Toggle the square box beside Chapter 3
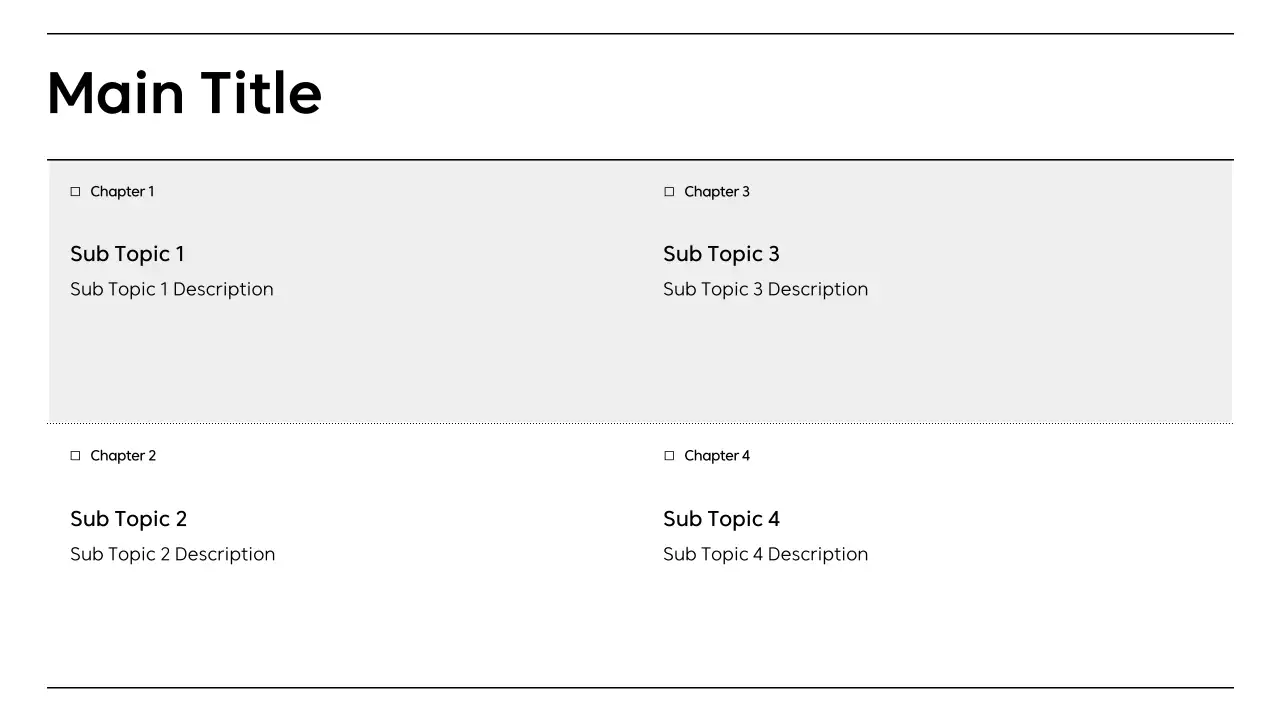The height and width of the screenshot is (720, 1280). (x=669, y=191)
